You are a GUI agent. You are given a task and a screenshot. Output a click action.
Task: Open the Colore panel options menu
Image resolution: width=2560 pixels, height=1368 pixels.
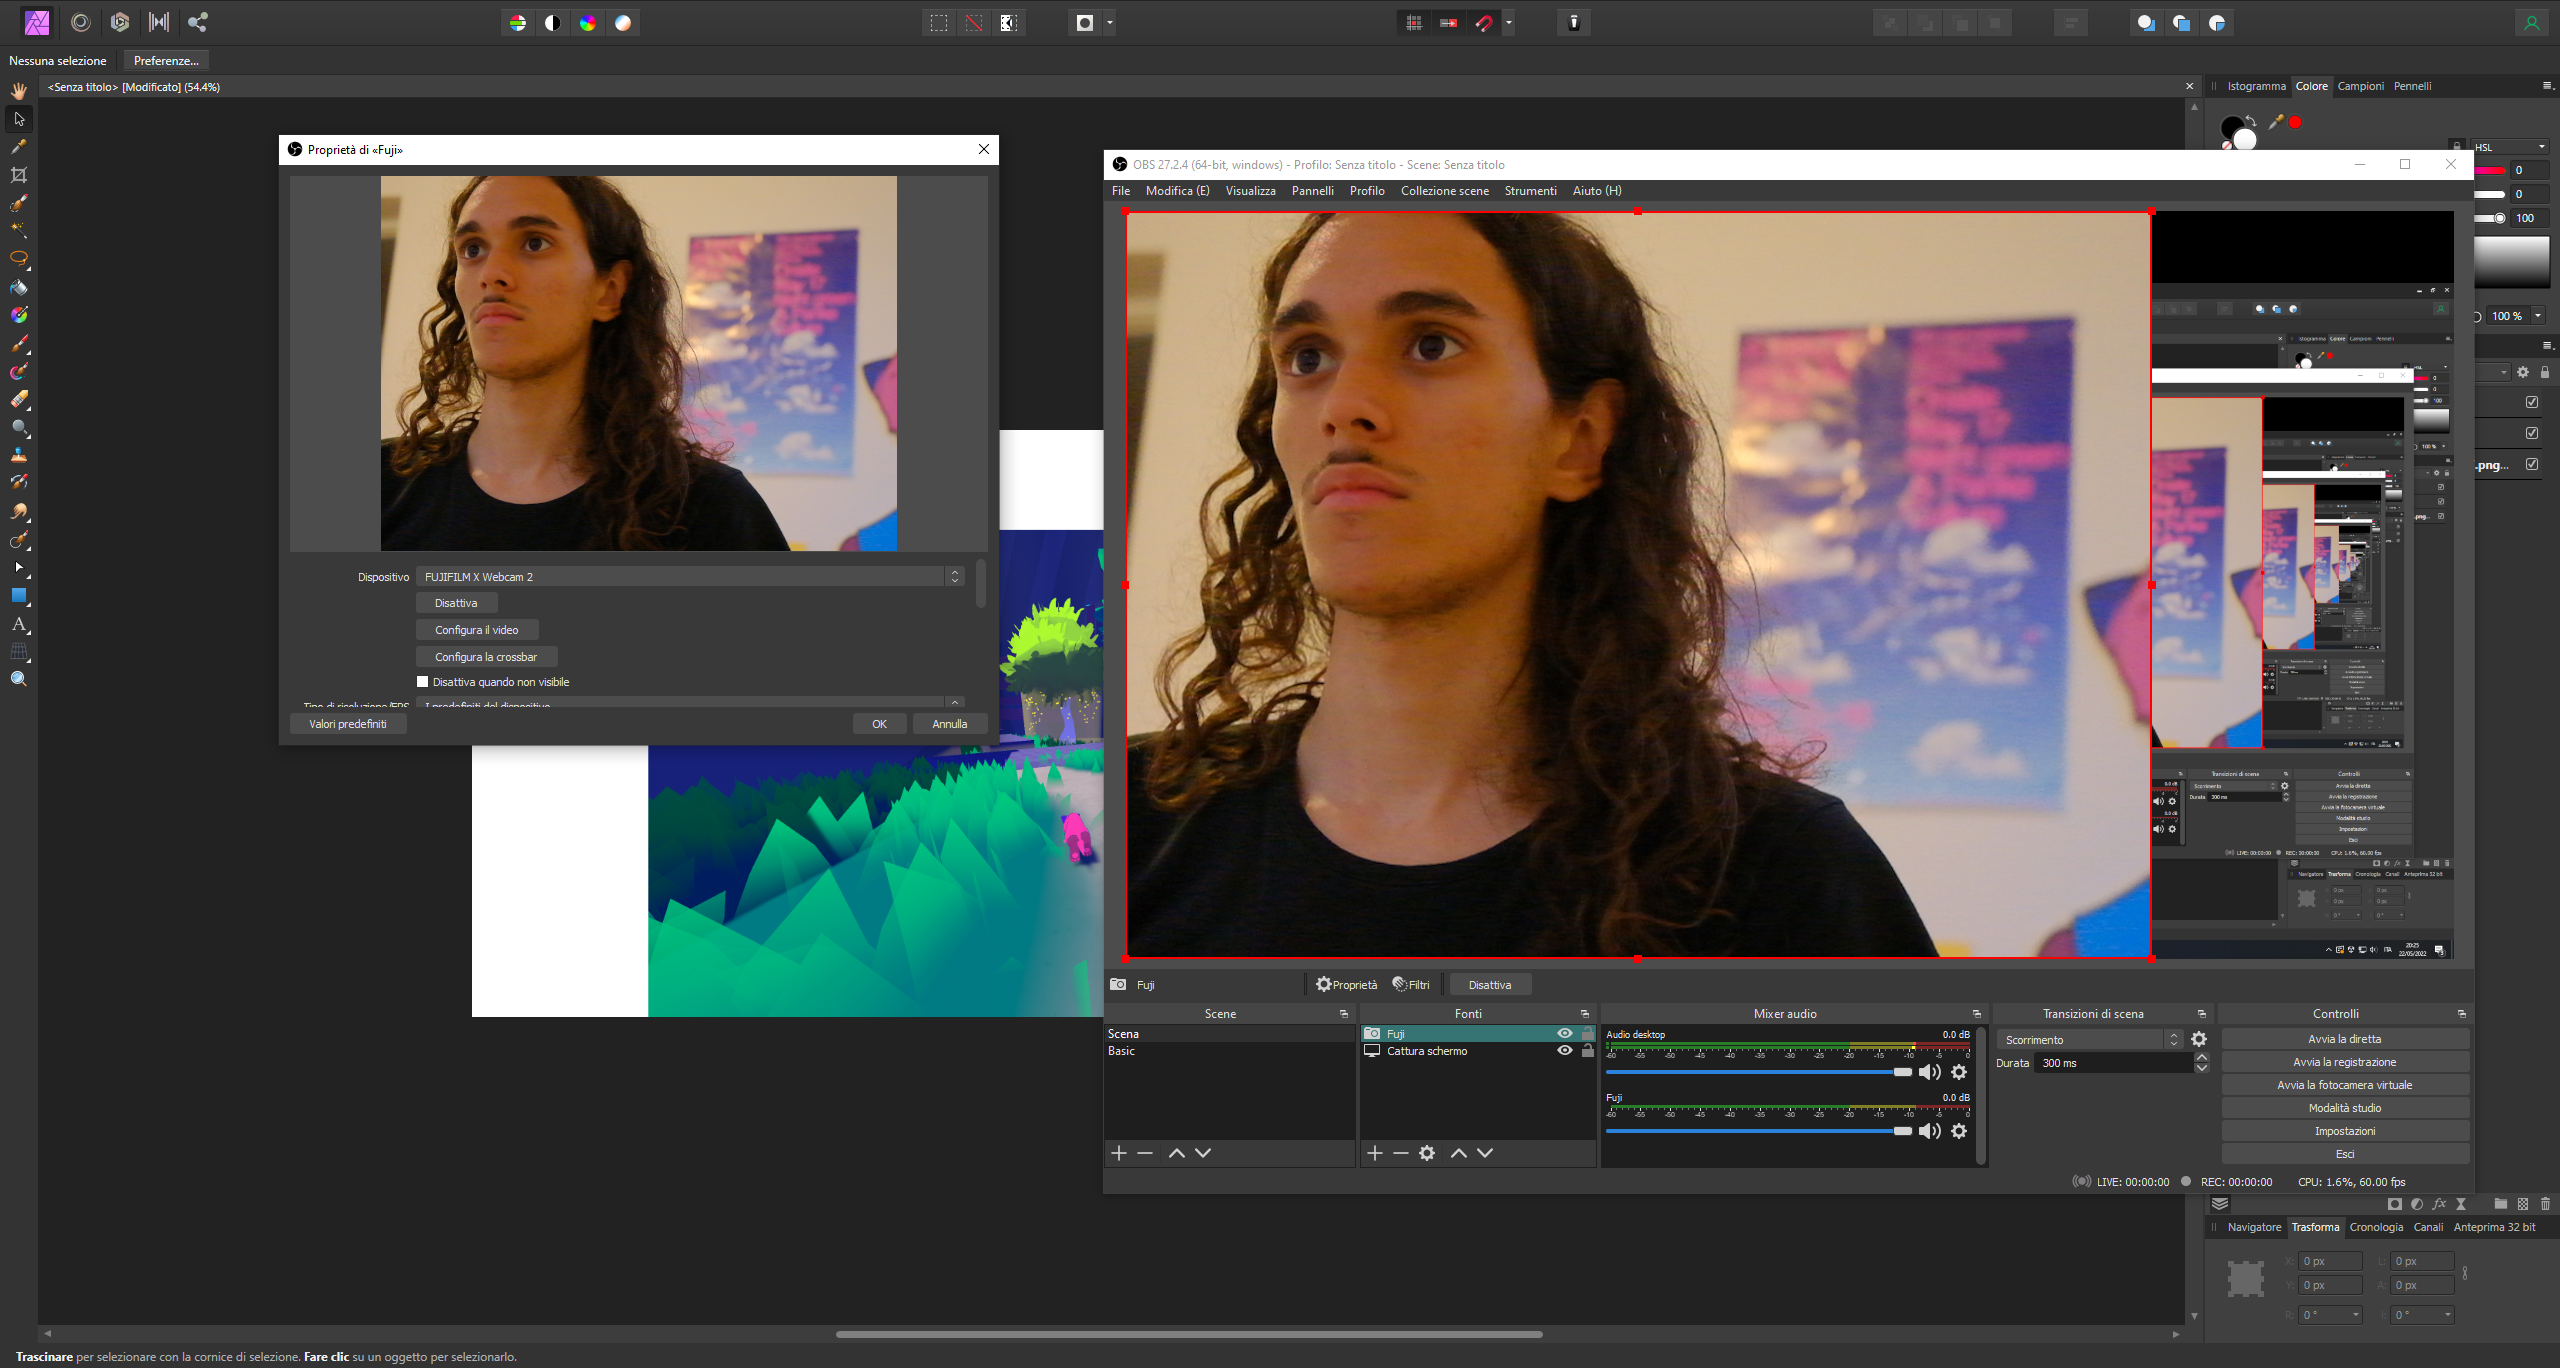click(x=2547, y=86)
